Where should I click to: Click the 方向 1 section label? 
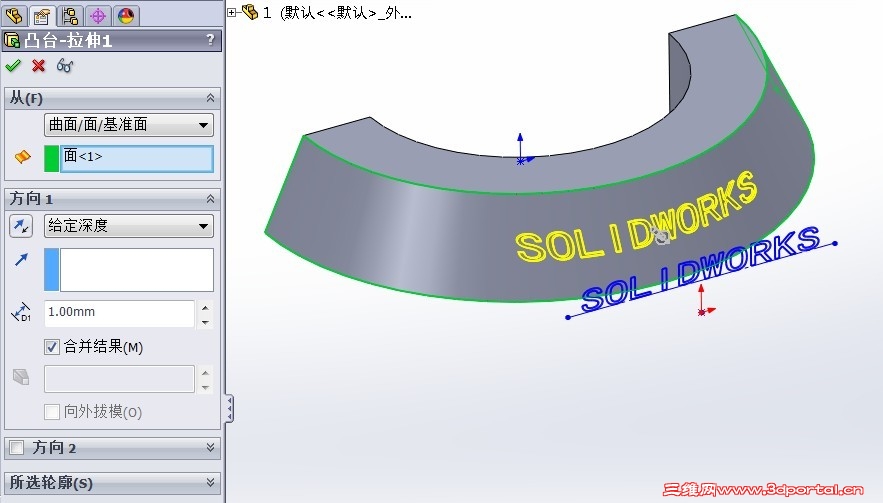(31, 198)
